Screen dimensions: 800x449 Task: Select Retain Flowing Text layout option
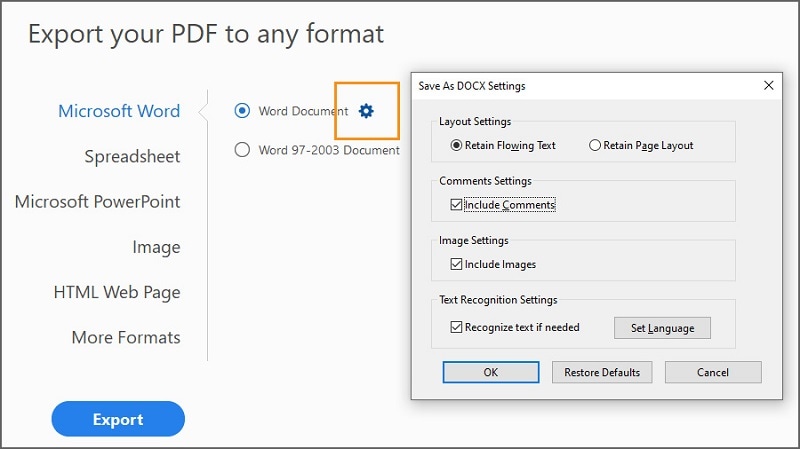(457, 145)
